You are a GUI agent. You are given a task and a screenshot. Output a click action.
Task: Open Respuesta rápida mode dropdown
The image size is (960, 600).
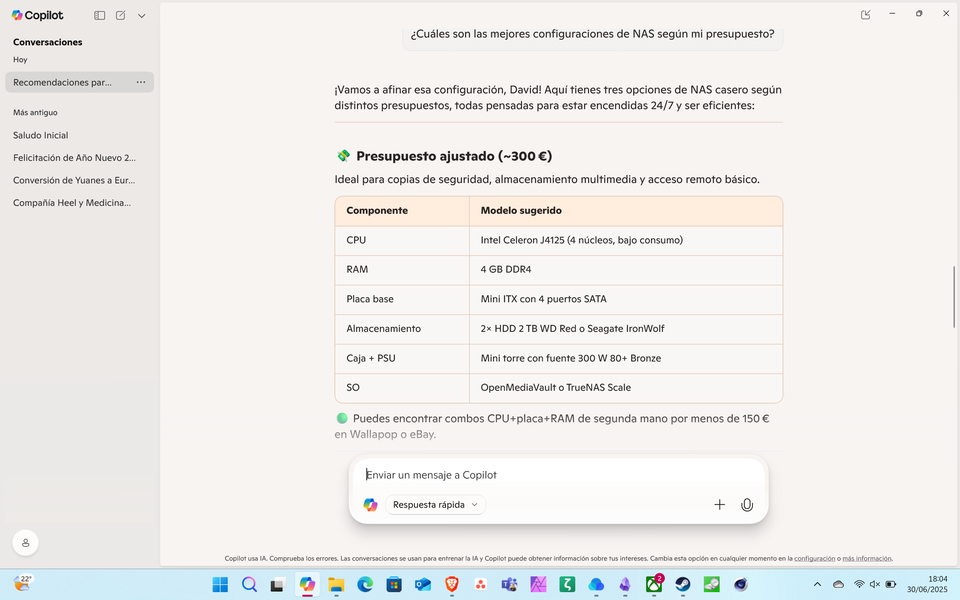click(x=435, y=504)
